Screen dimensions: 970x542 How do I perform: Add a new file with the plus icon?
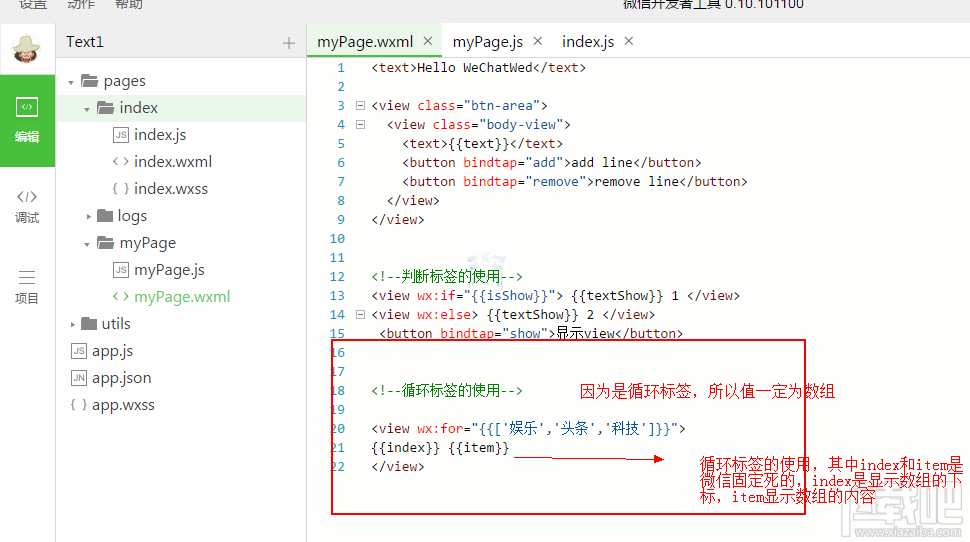tap(288, 43)
